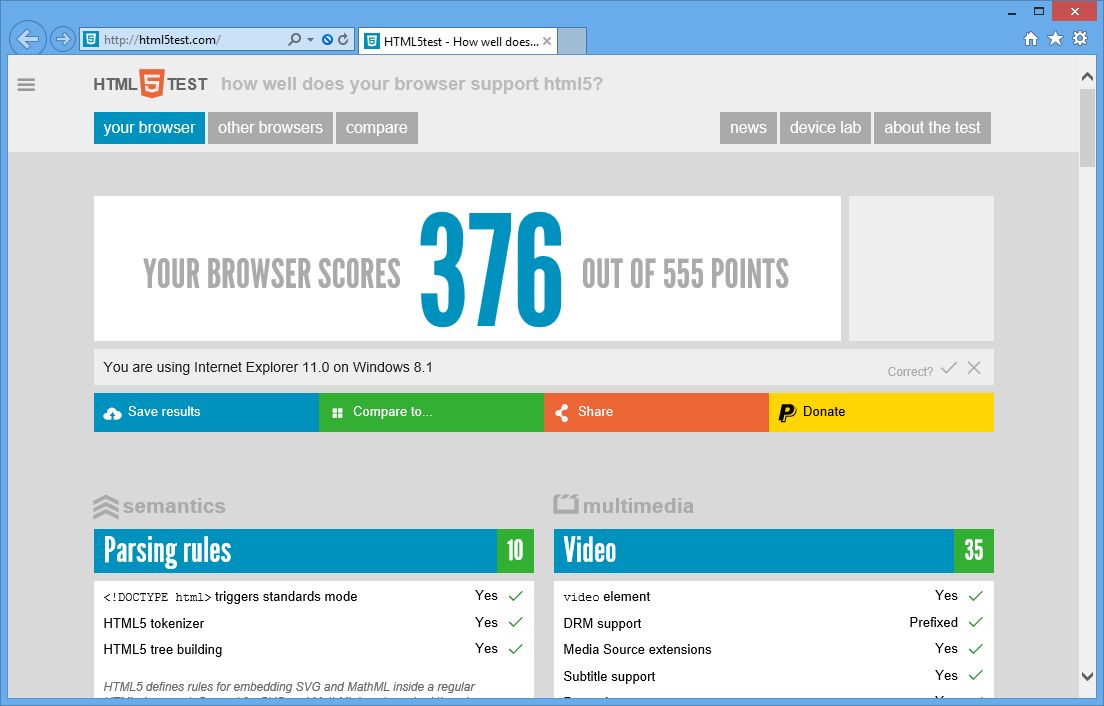Click the favorites star icon
Viewport: 1104px width, 706px height.
tap(1055, 36)
